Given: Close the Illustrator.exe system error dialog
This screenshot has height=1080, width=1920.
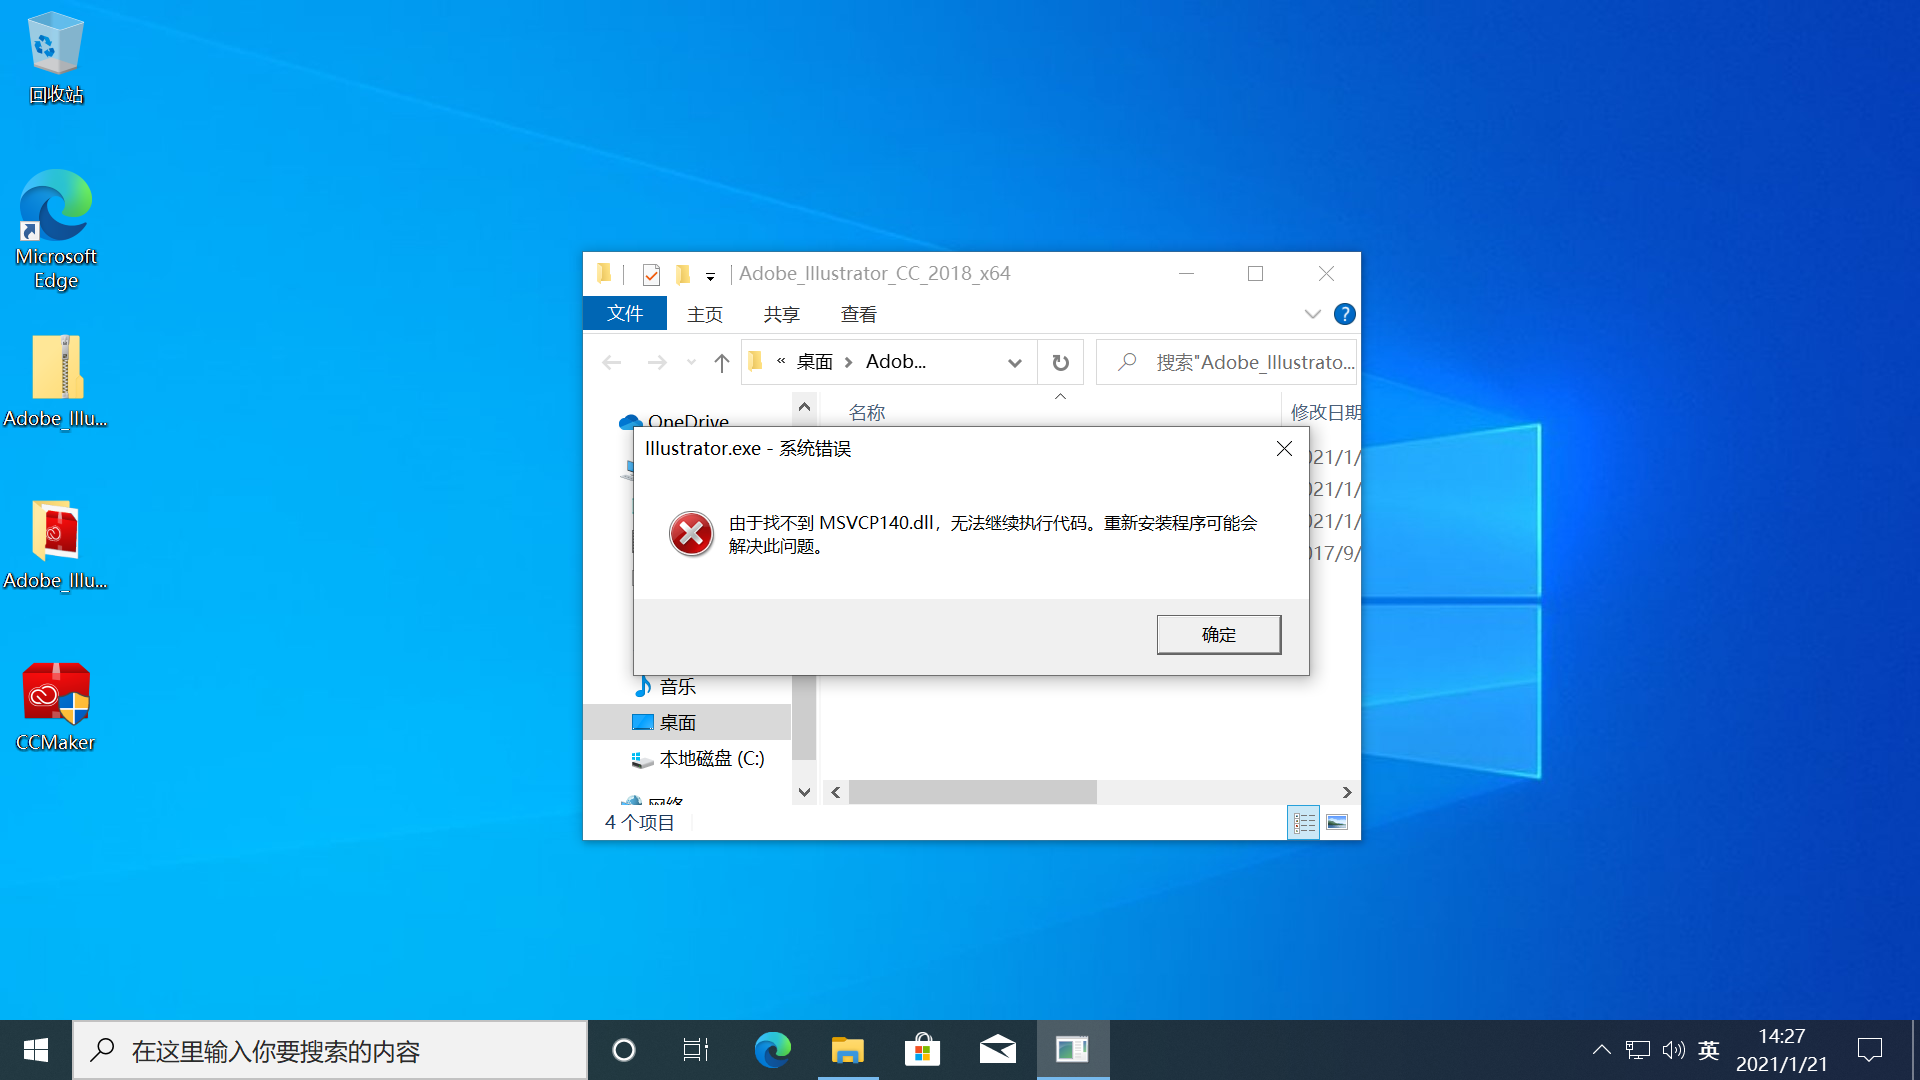Looking at the screenshot, I should pos(1284,449).
